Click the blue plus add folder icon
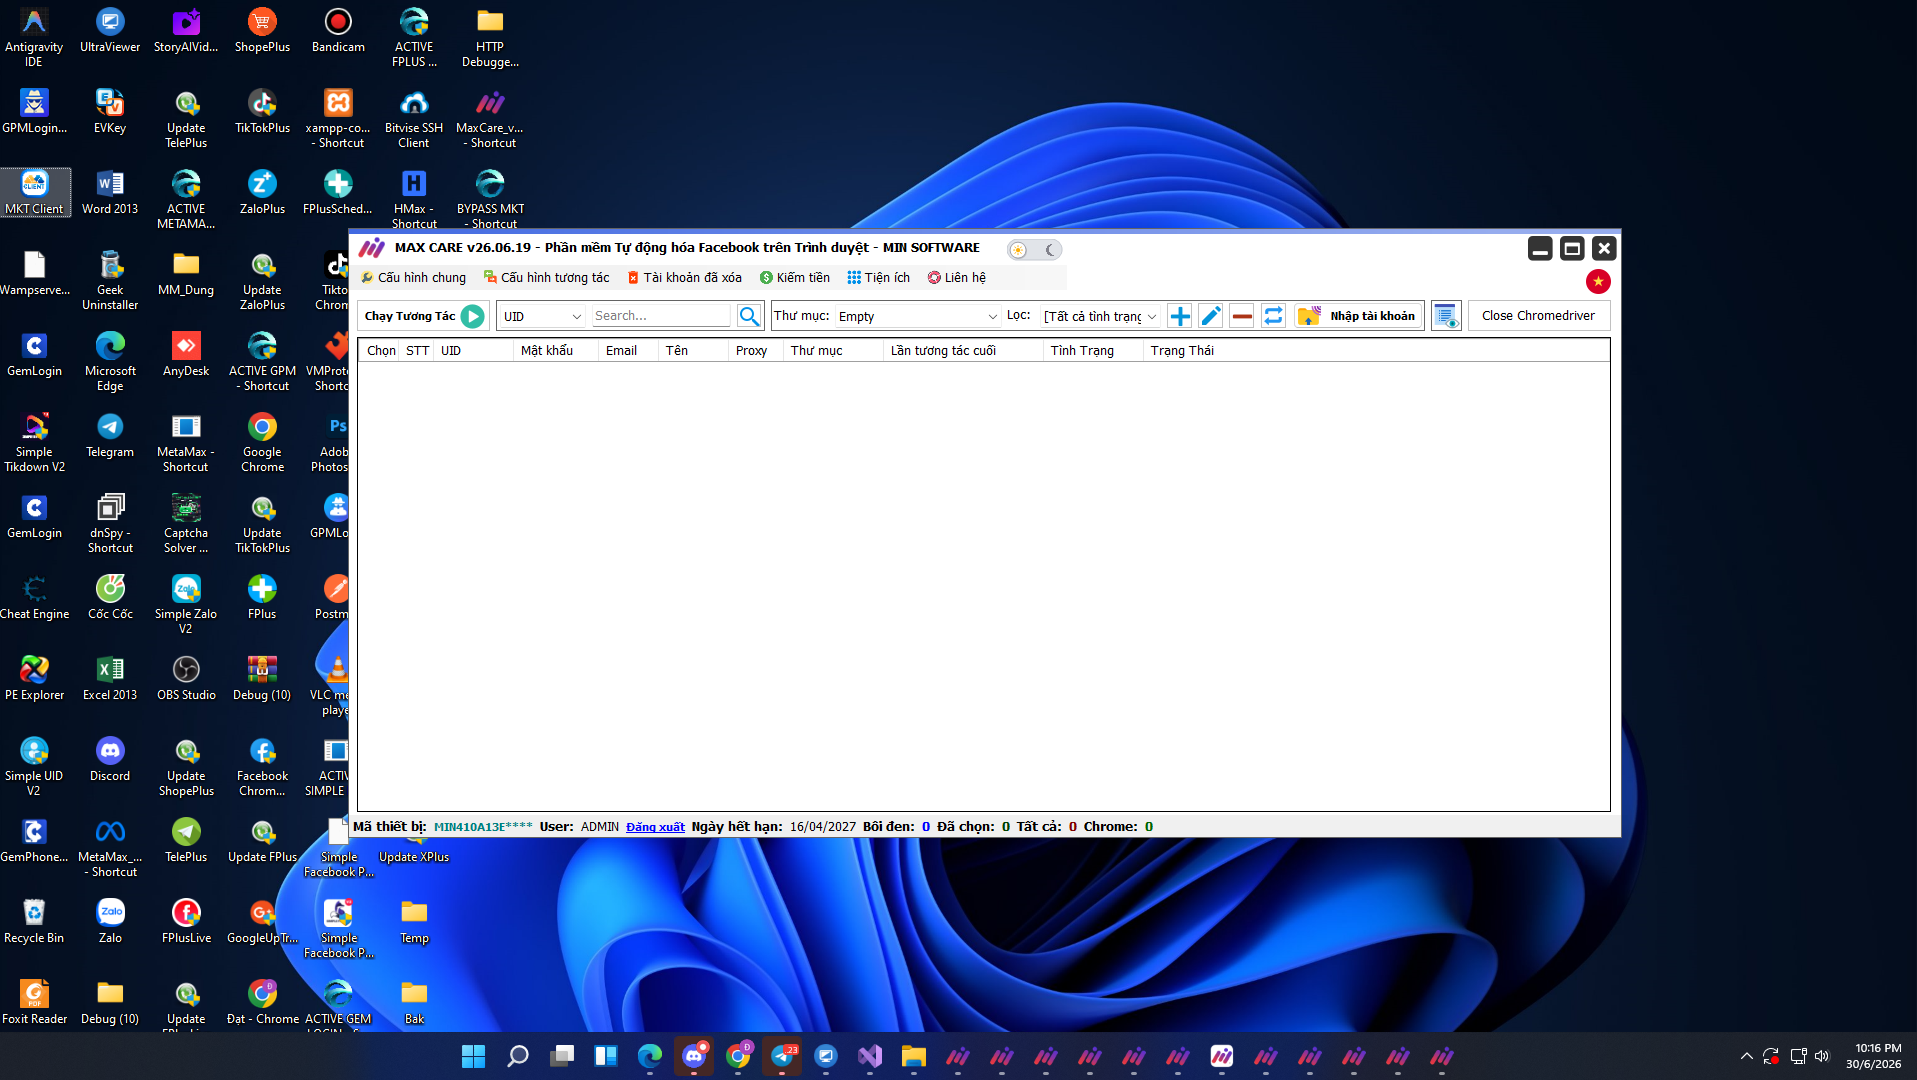The width and height of the screenshot is (1917, 1080). tap(1180, 316)
